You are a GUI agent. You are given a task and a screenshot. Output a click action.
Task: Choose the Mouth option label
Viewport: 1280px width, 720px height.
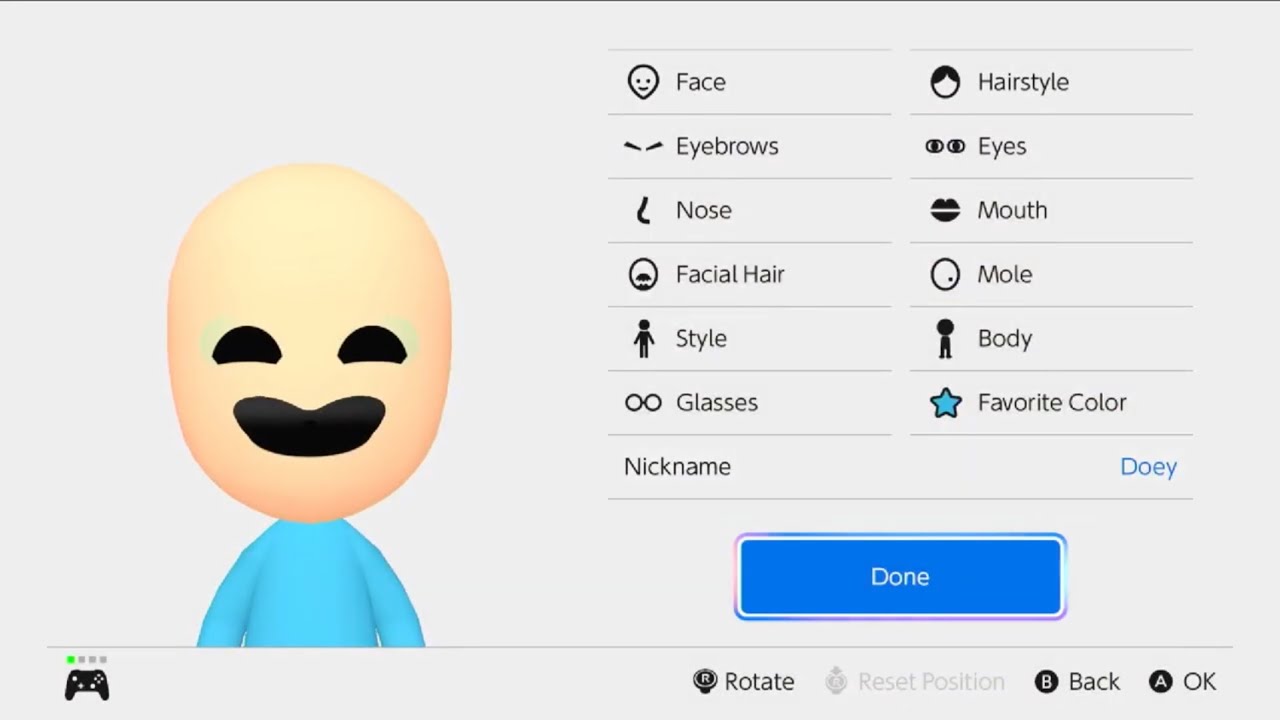[1012, 210]
